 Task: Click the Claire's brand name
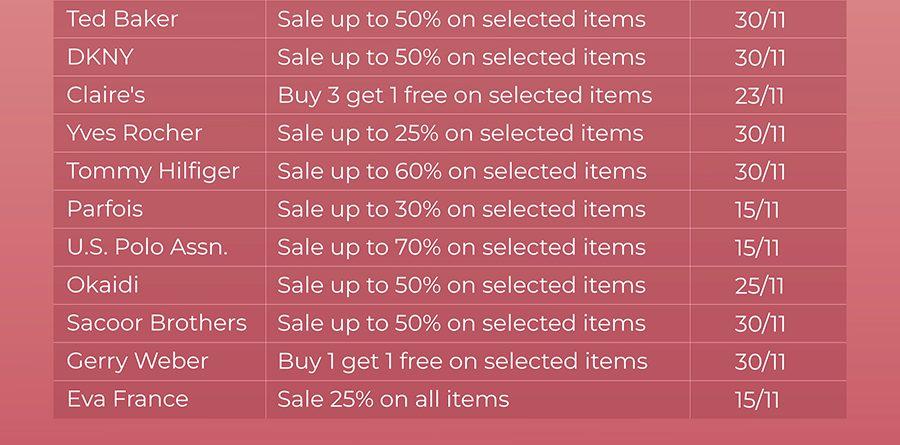[106, 95]
